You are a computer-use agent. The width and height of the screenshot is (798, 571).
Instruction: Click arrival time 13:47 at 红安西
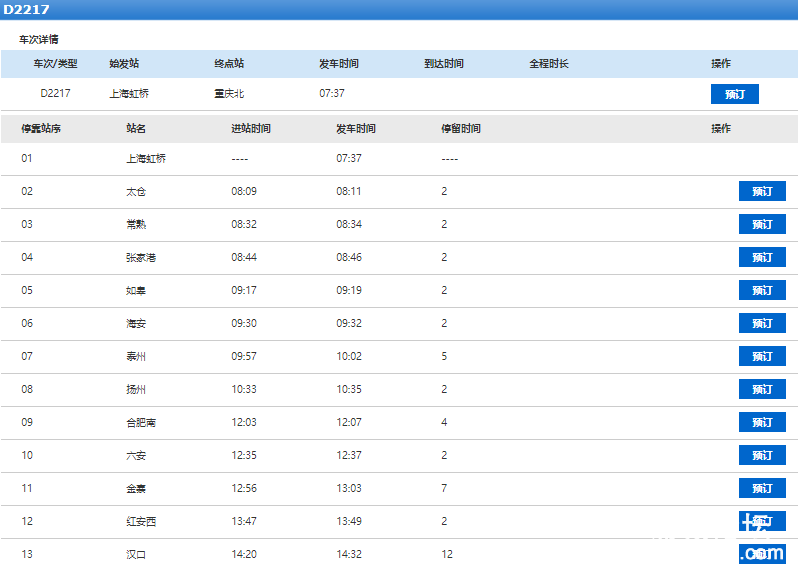point(244,521)
